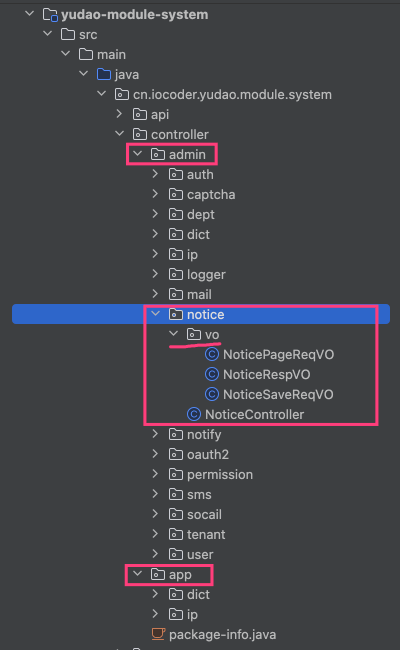The width and height of the screenshot is (400, 650).
Task: Expand the oauth2 package arrow
Action: point(155,454)
